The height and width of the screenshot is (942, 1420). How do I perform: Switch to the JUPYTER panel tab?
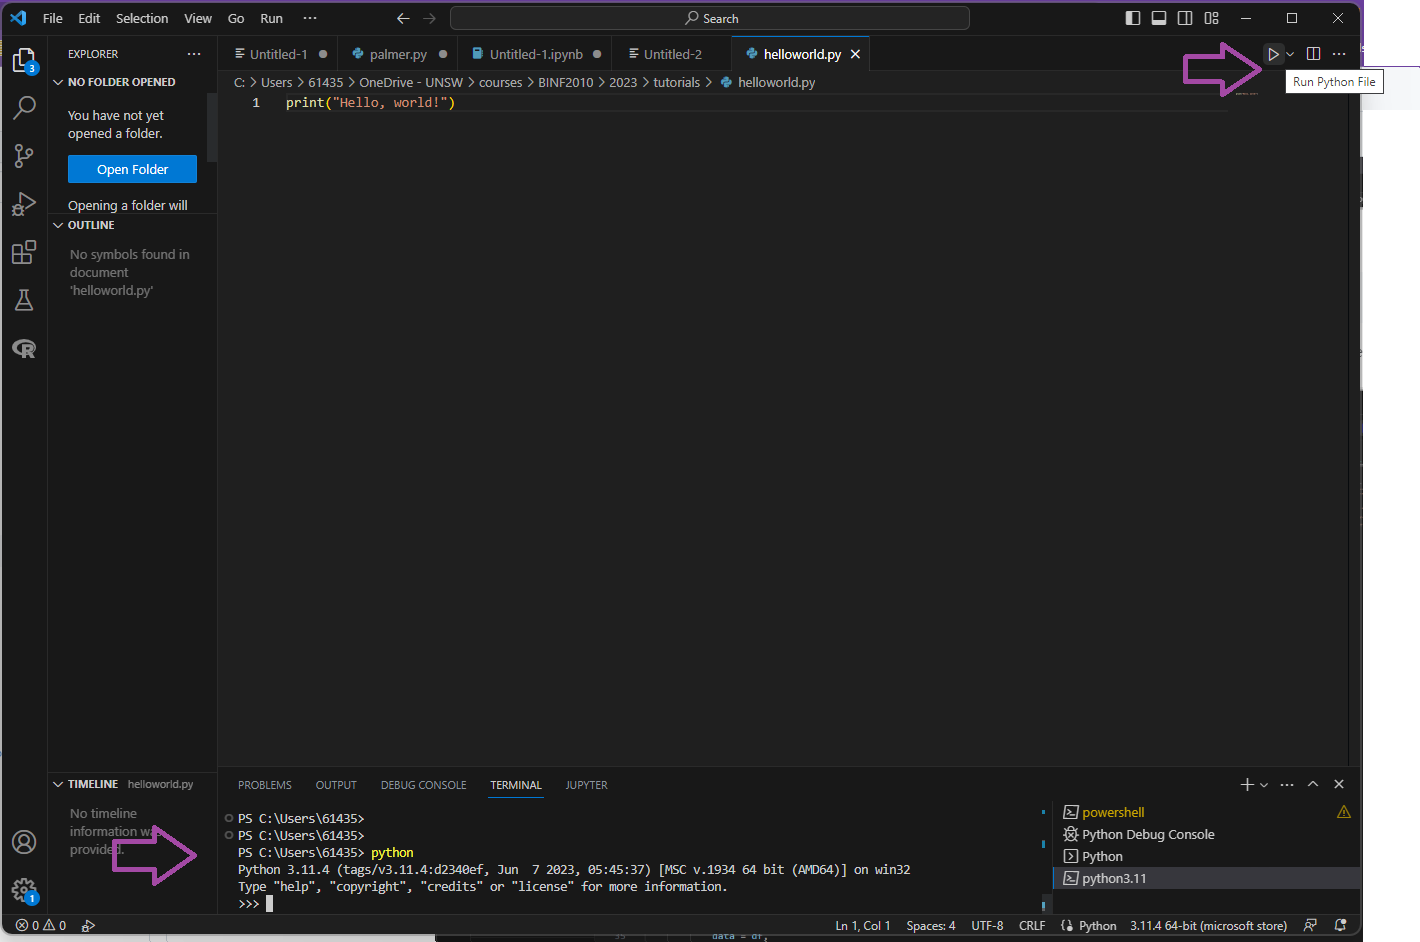tap(586, 785)
